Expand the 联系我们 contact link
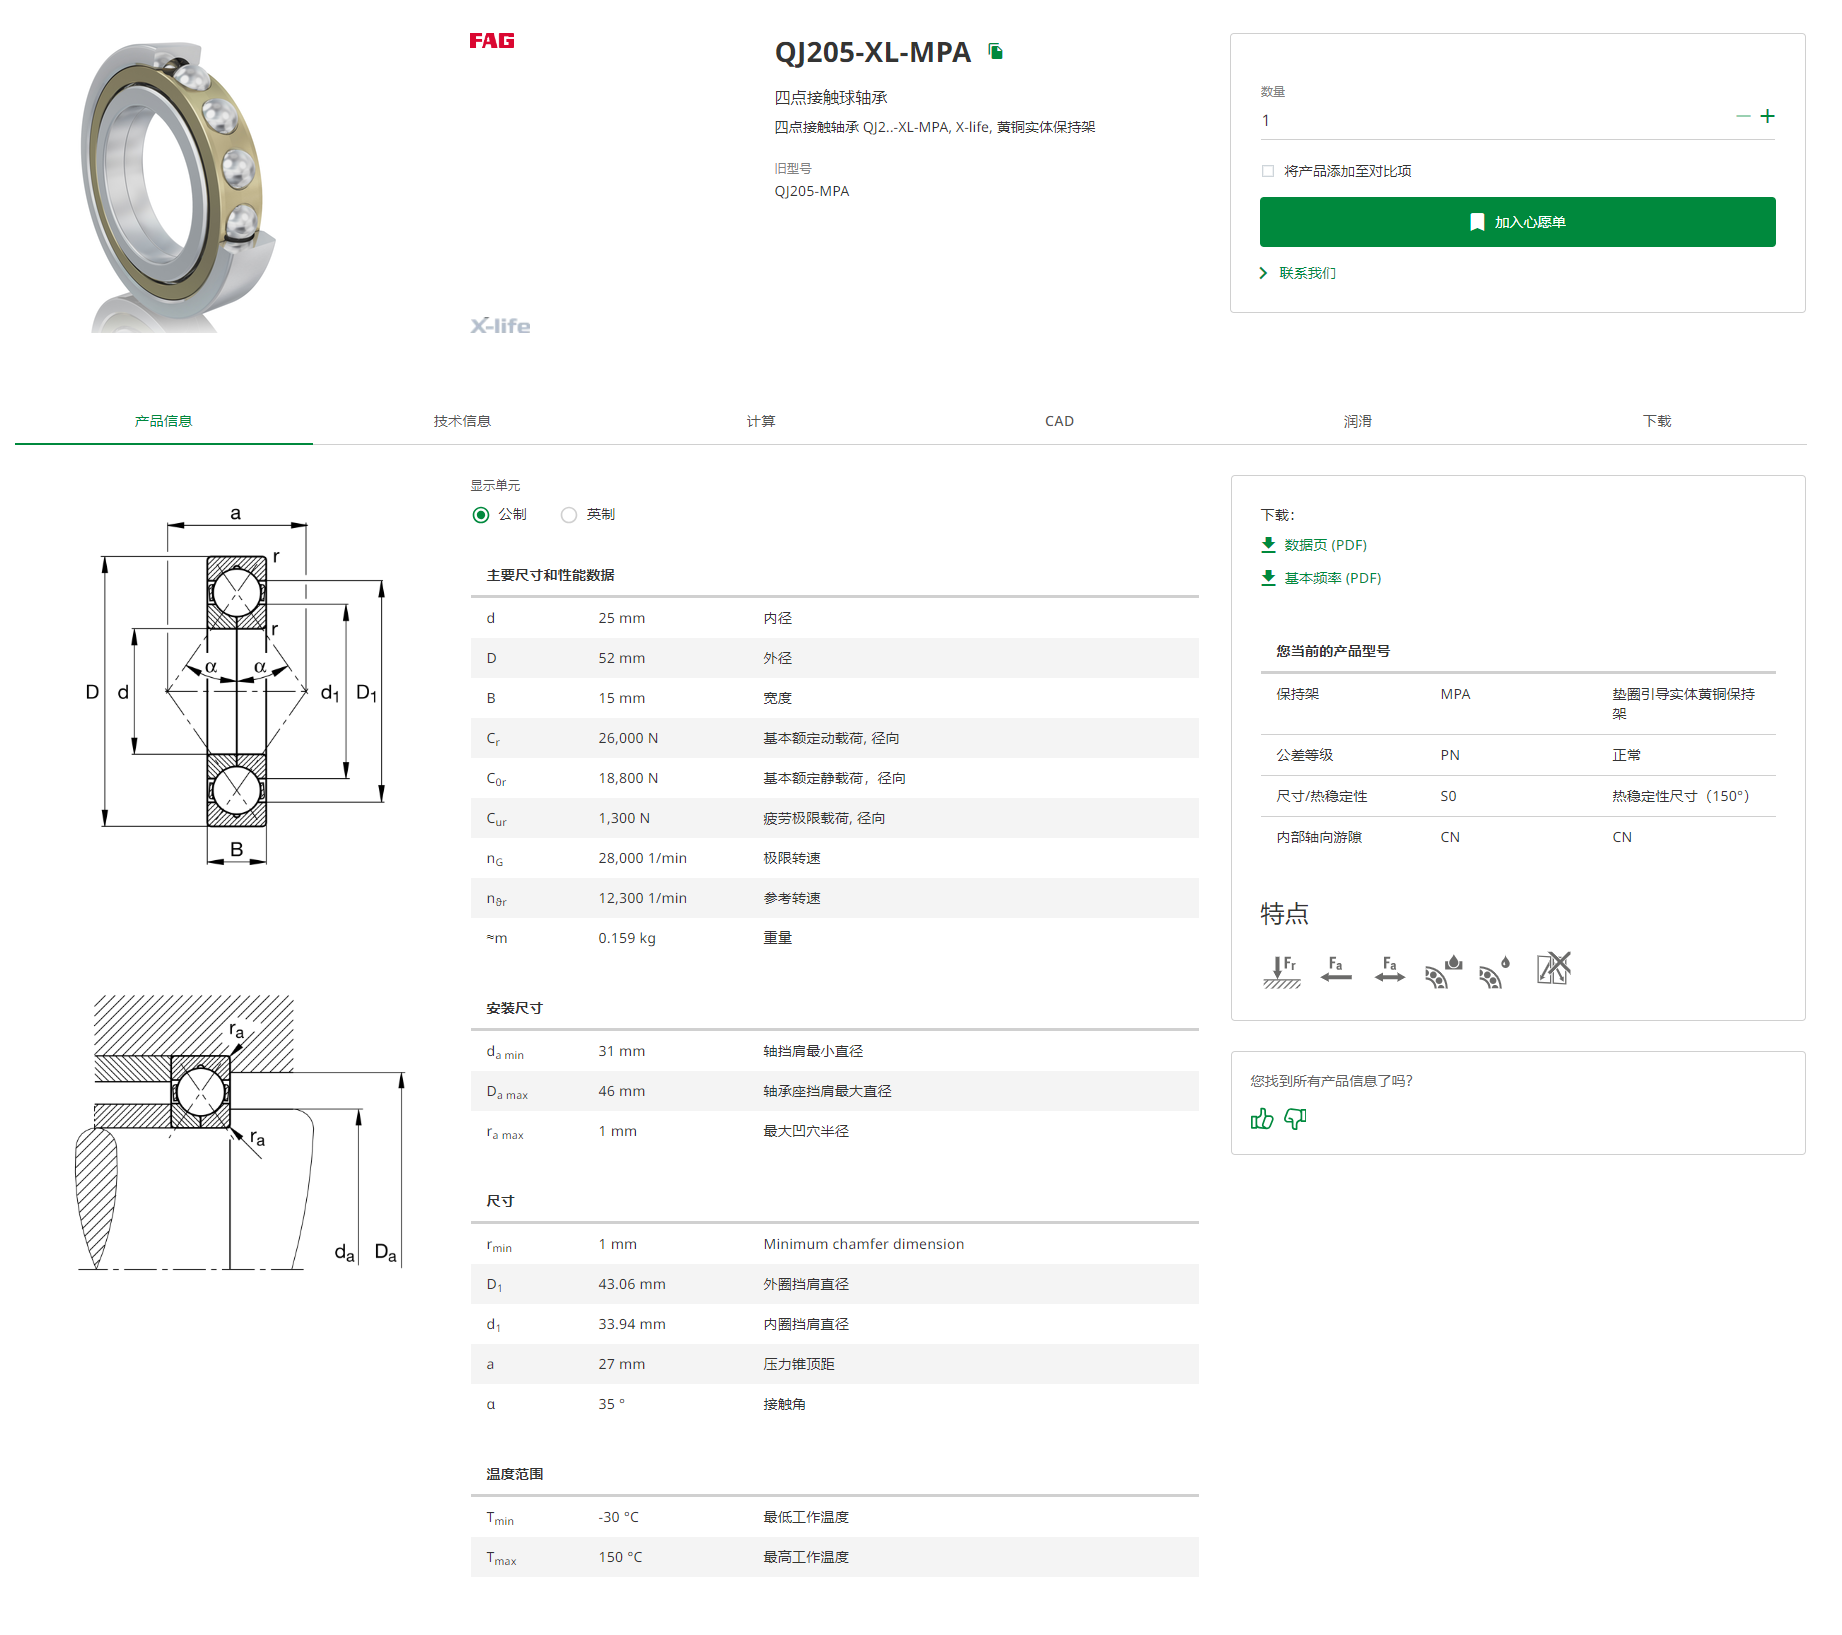Viewport: 1842px width, 1635px height. point(1306,273)
